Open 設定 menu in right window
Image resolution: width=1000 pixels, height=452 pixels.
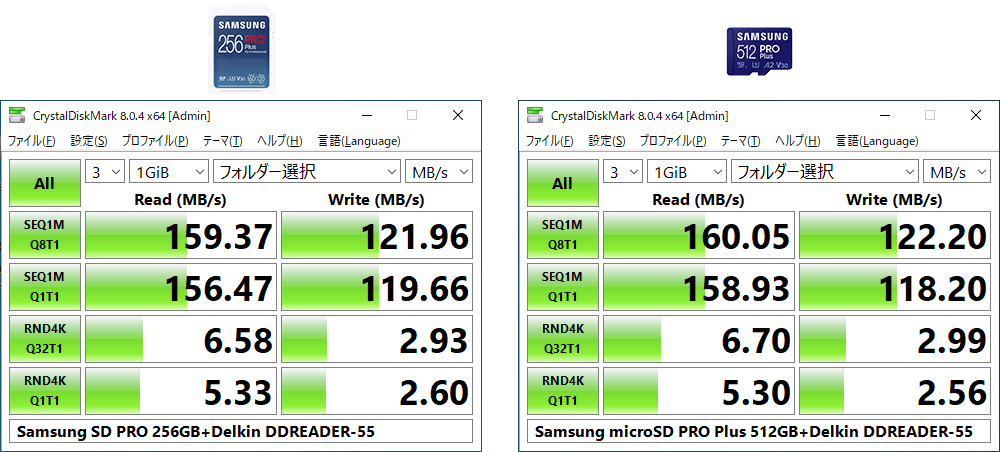pos(607,141)
